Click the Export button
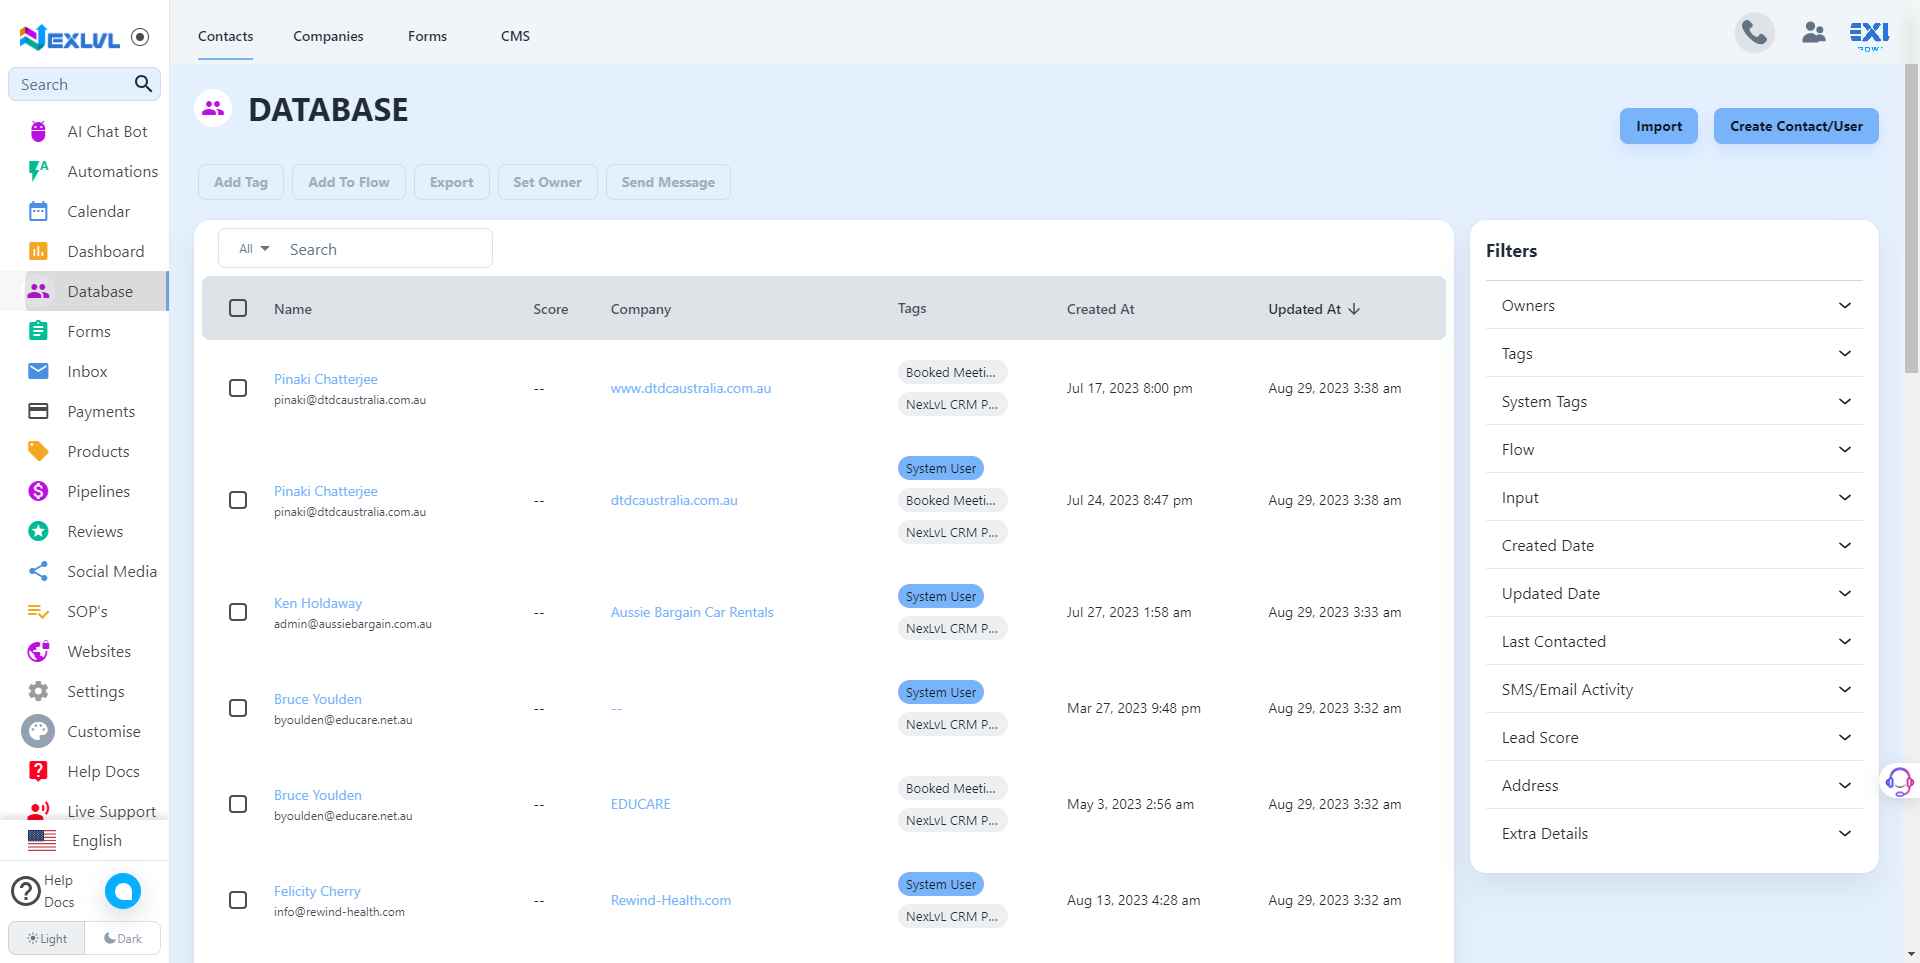 451,182
